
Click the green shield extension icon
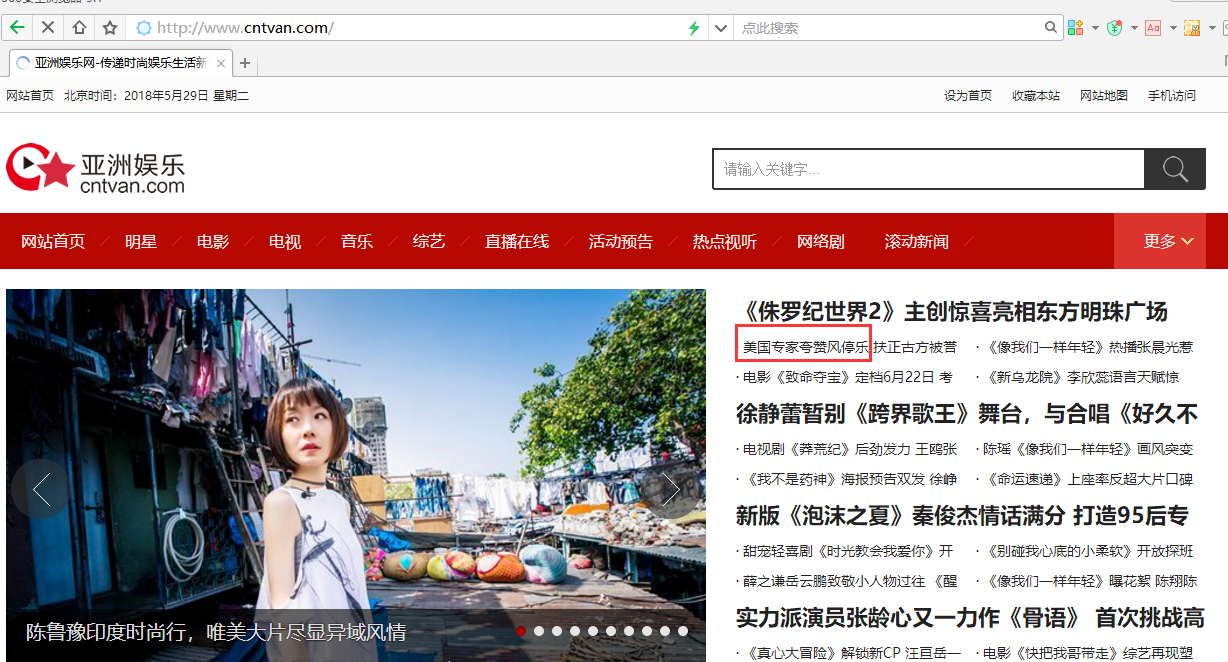pyautogui.click(x=1115, y=28)
